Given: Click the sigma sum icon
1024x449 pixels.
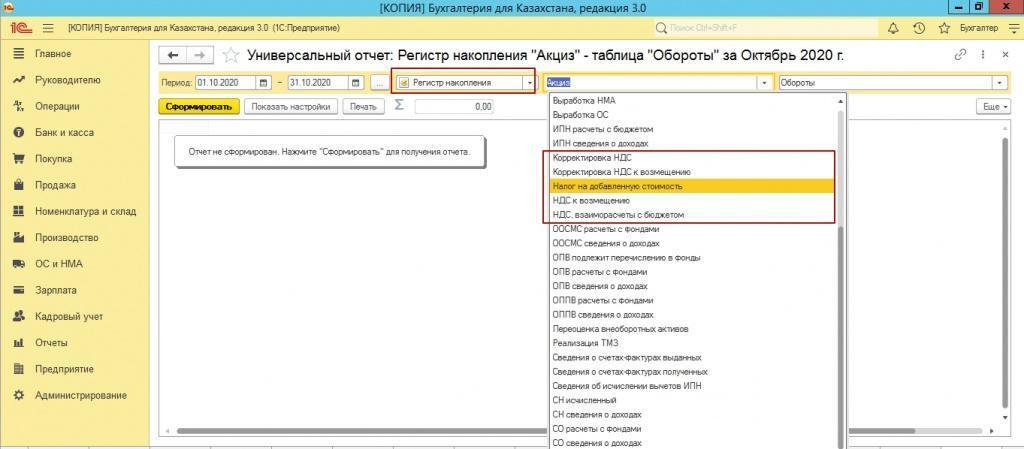Looking at the screenshot, I should point(400,105).
